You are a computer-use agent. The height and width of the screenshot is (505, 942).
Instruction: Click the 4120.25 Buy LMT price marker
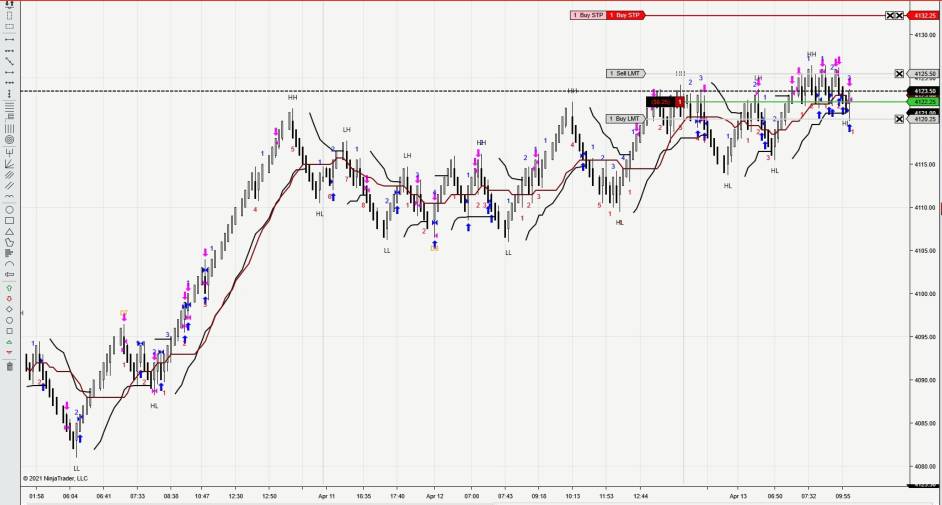click(924, 119)
